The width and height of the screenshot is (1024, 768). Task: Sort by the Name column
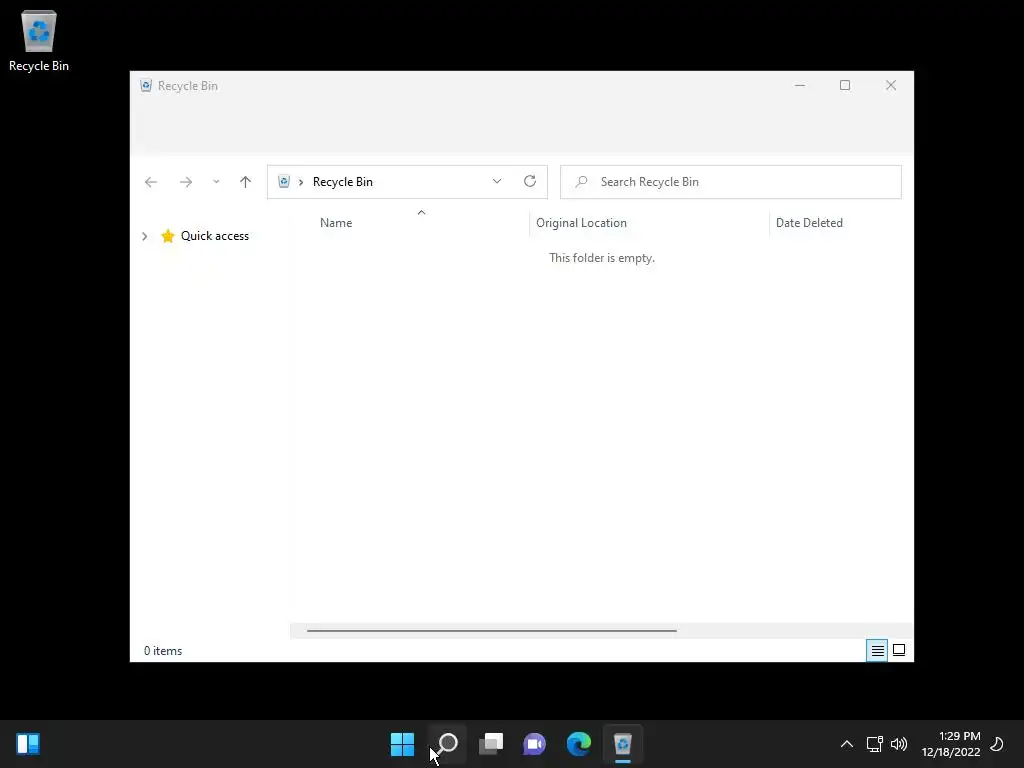[x=336, y=223]
